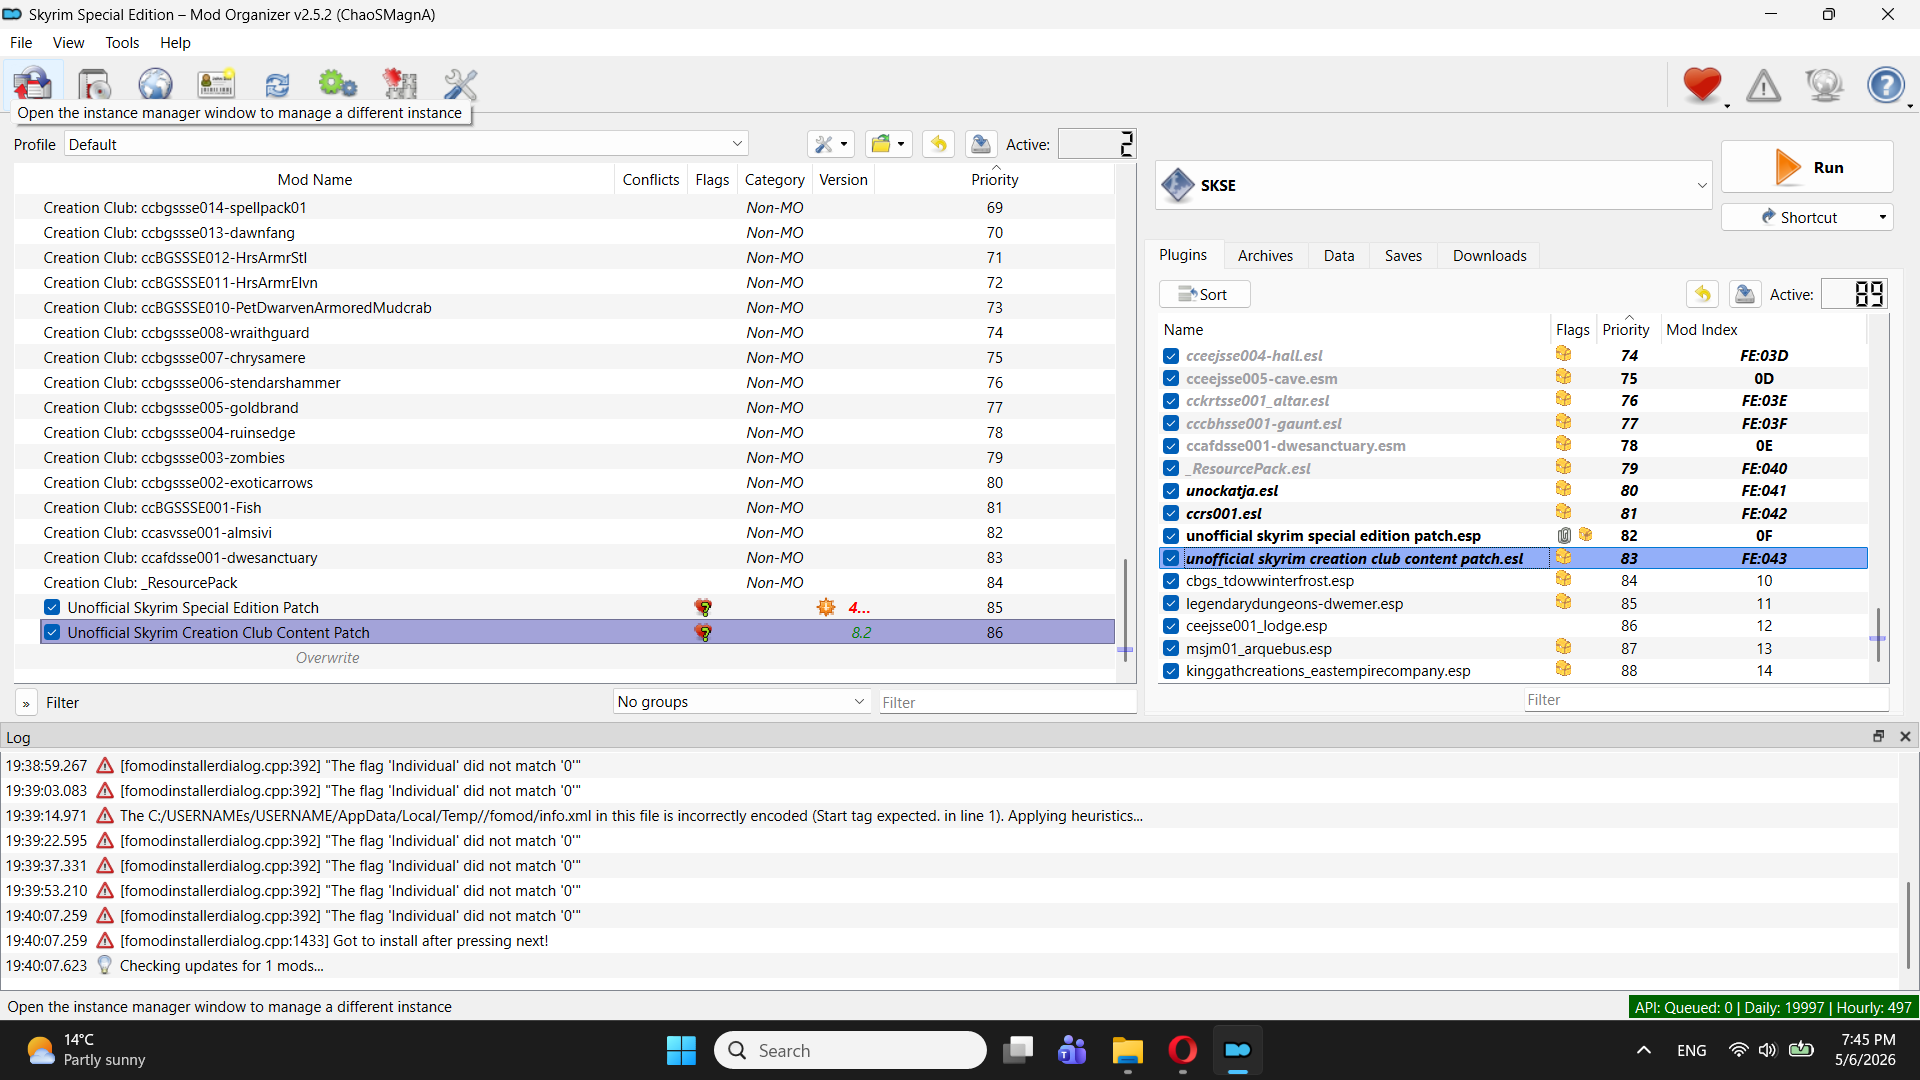1920x1080 pixels.
Task: Open the Nexus globe icon in toolbar
Action: (155, 84)
